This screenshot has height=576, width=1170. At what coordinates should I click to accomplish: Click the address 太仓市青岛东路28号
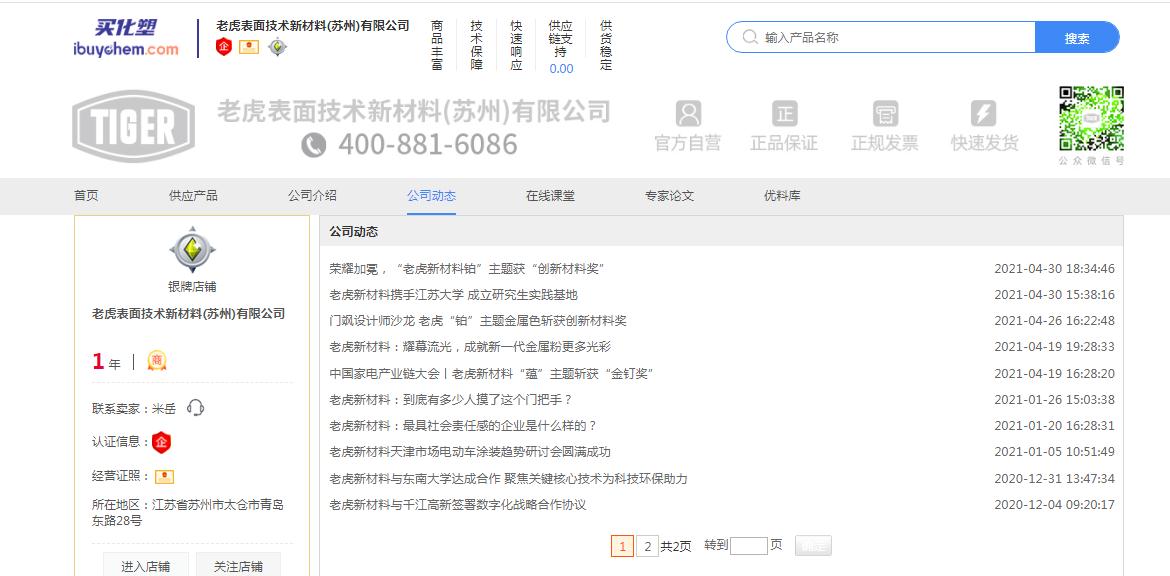(x=187, y=513)
